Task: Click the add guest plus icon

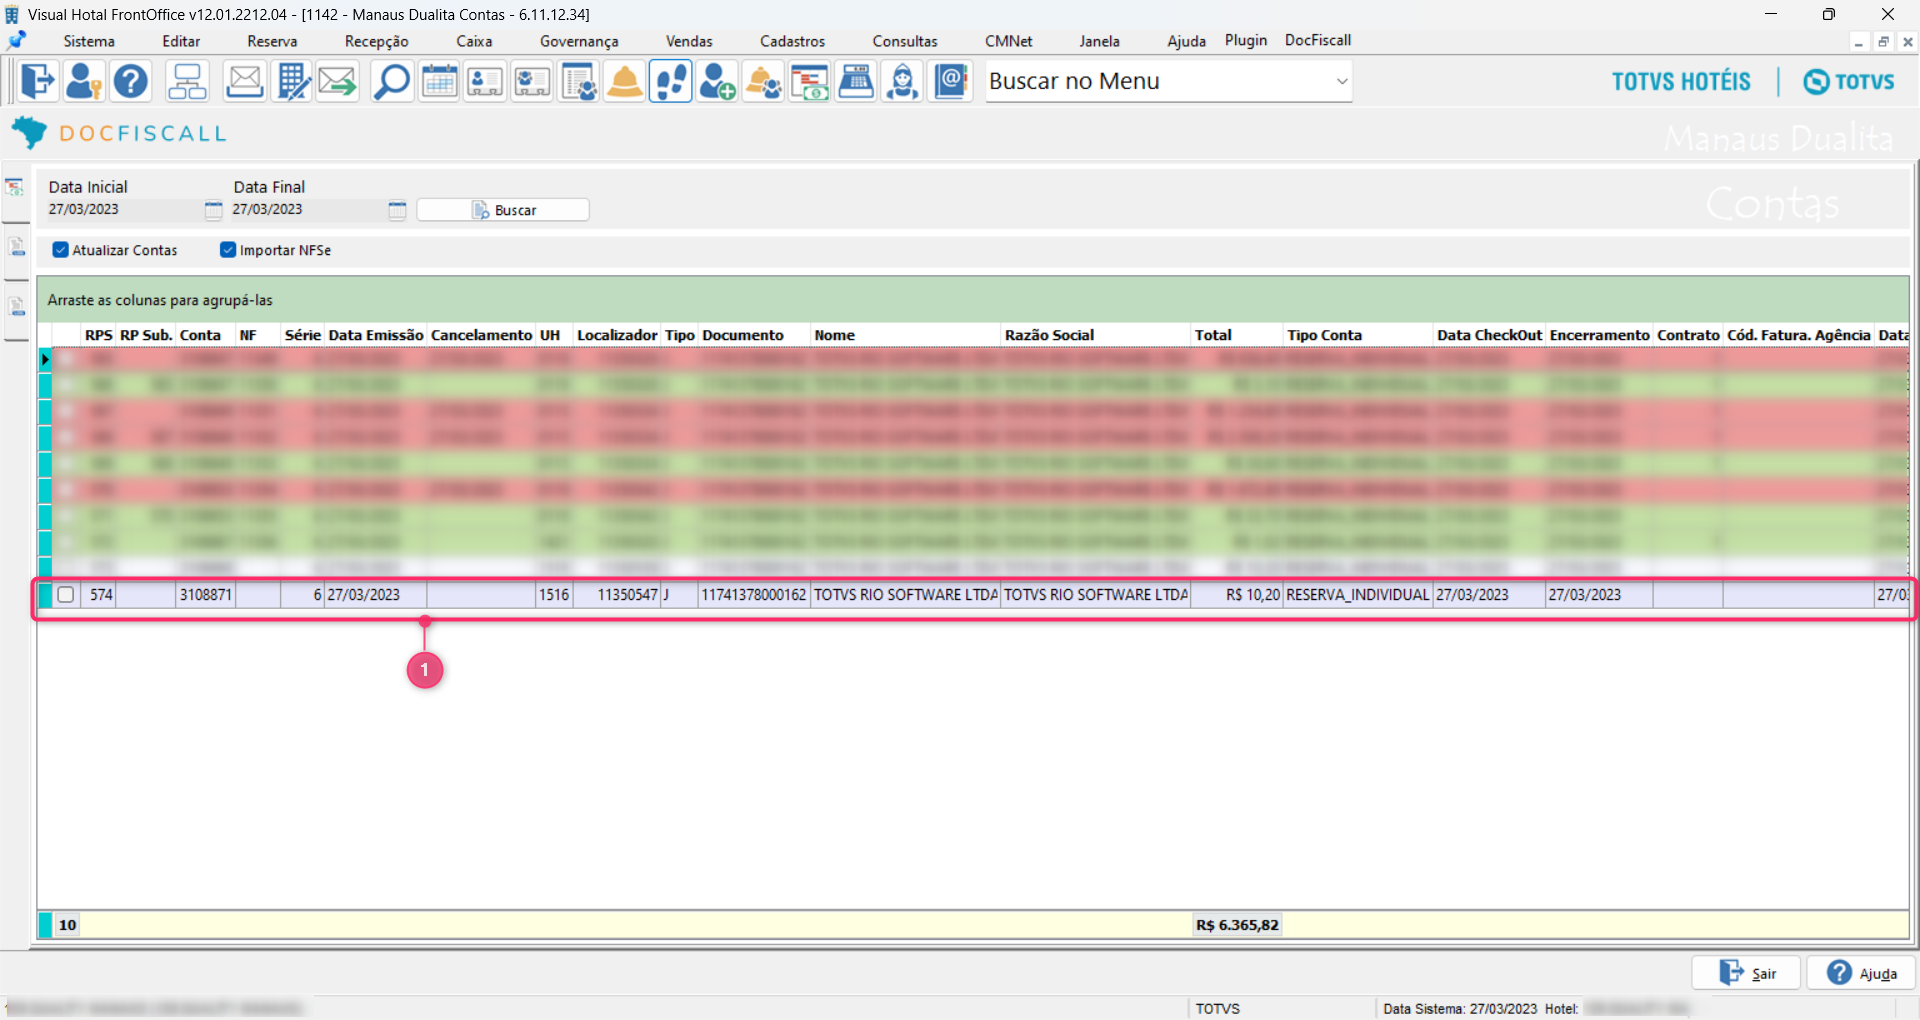Action: (x=717, y=81)
